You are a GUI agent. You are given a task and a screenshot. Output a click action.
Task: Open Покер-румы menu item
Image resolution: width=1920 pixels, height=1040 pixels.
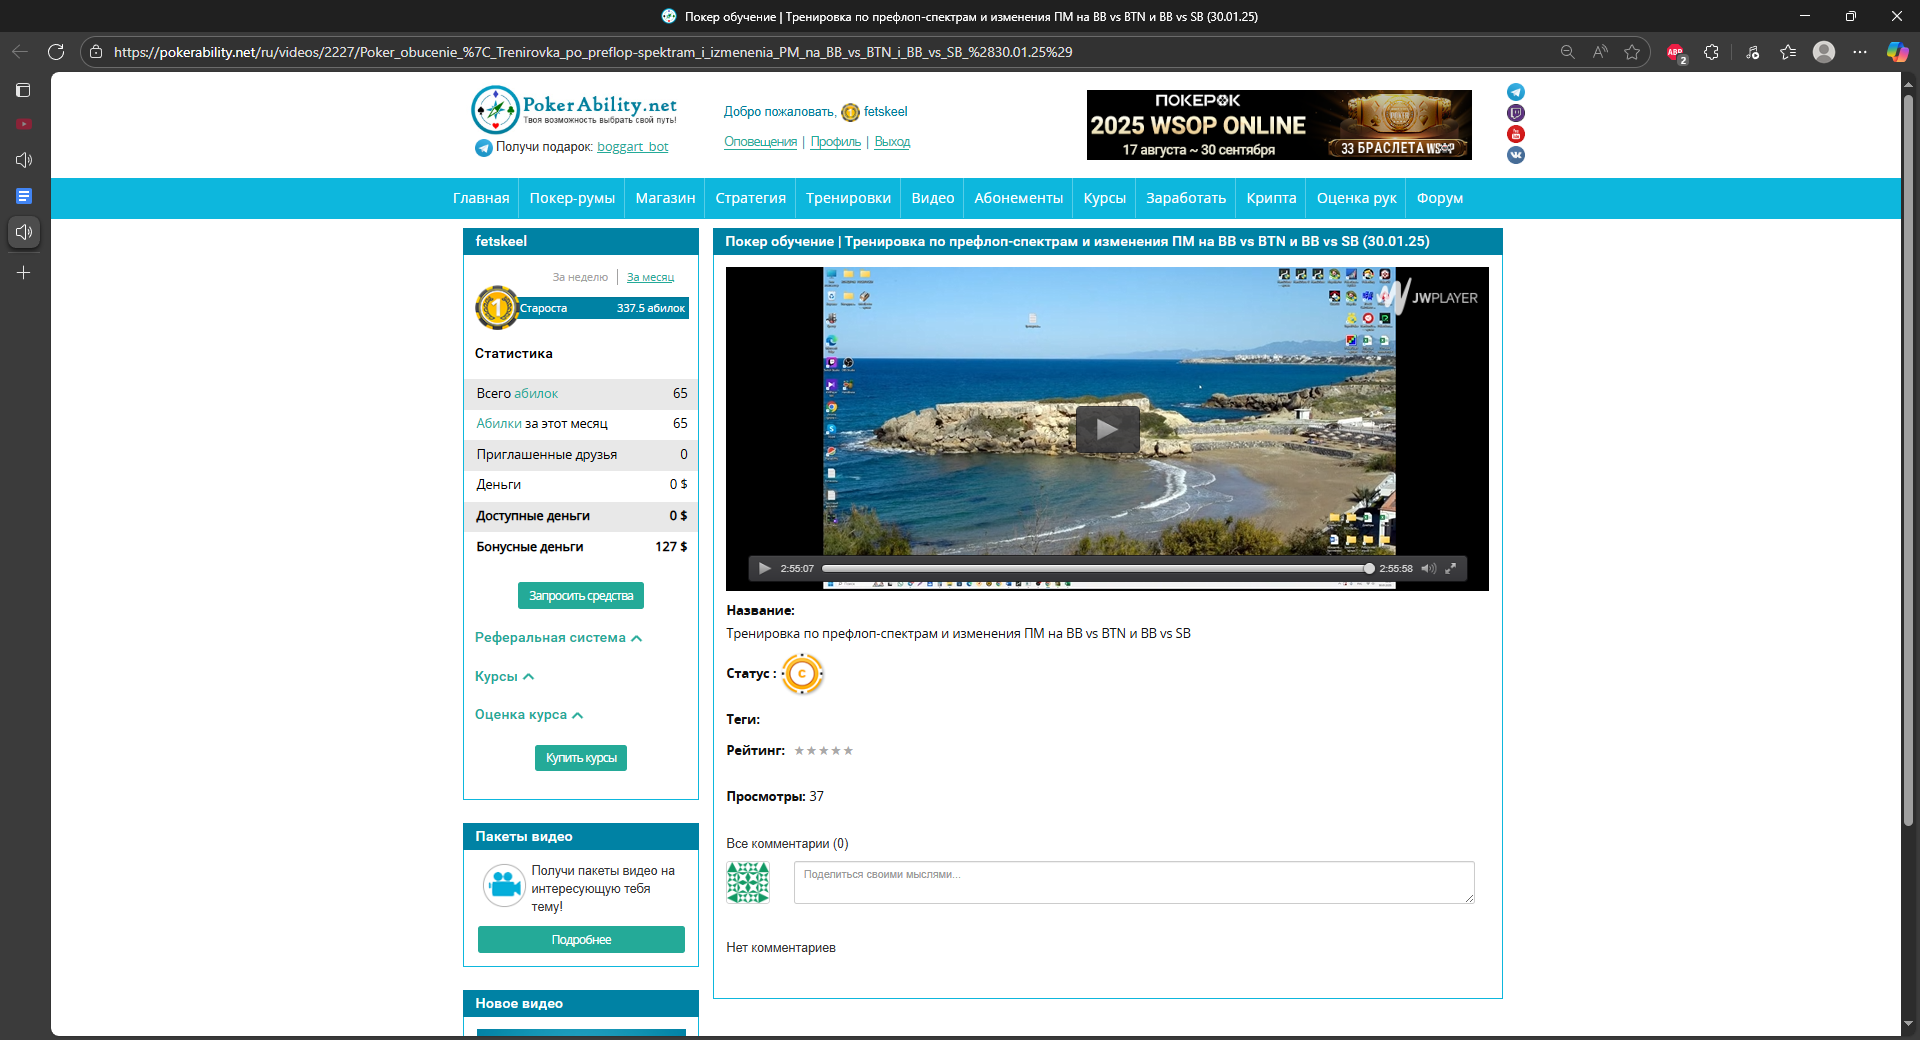tap(572, 198)
